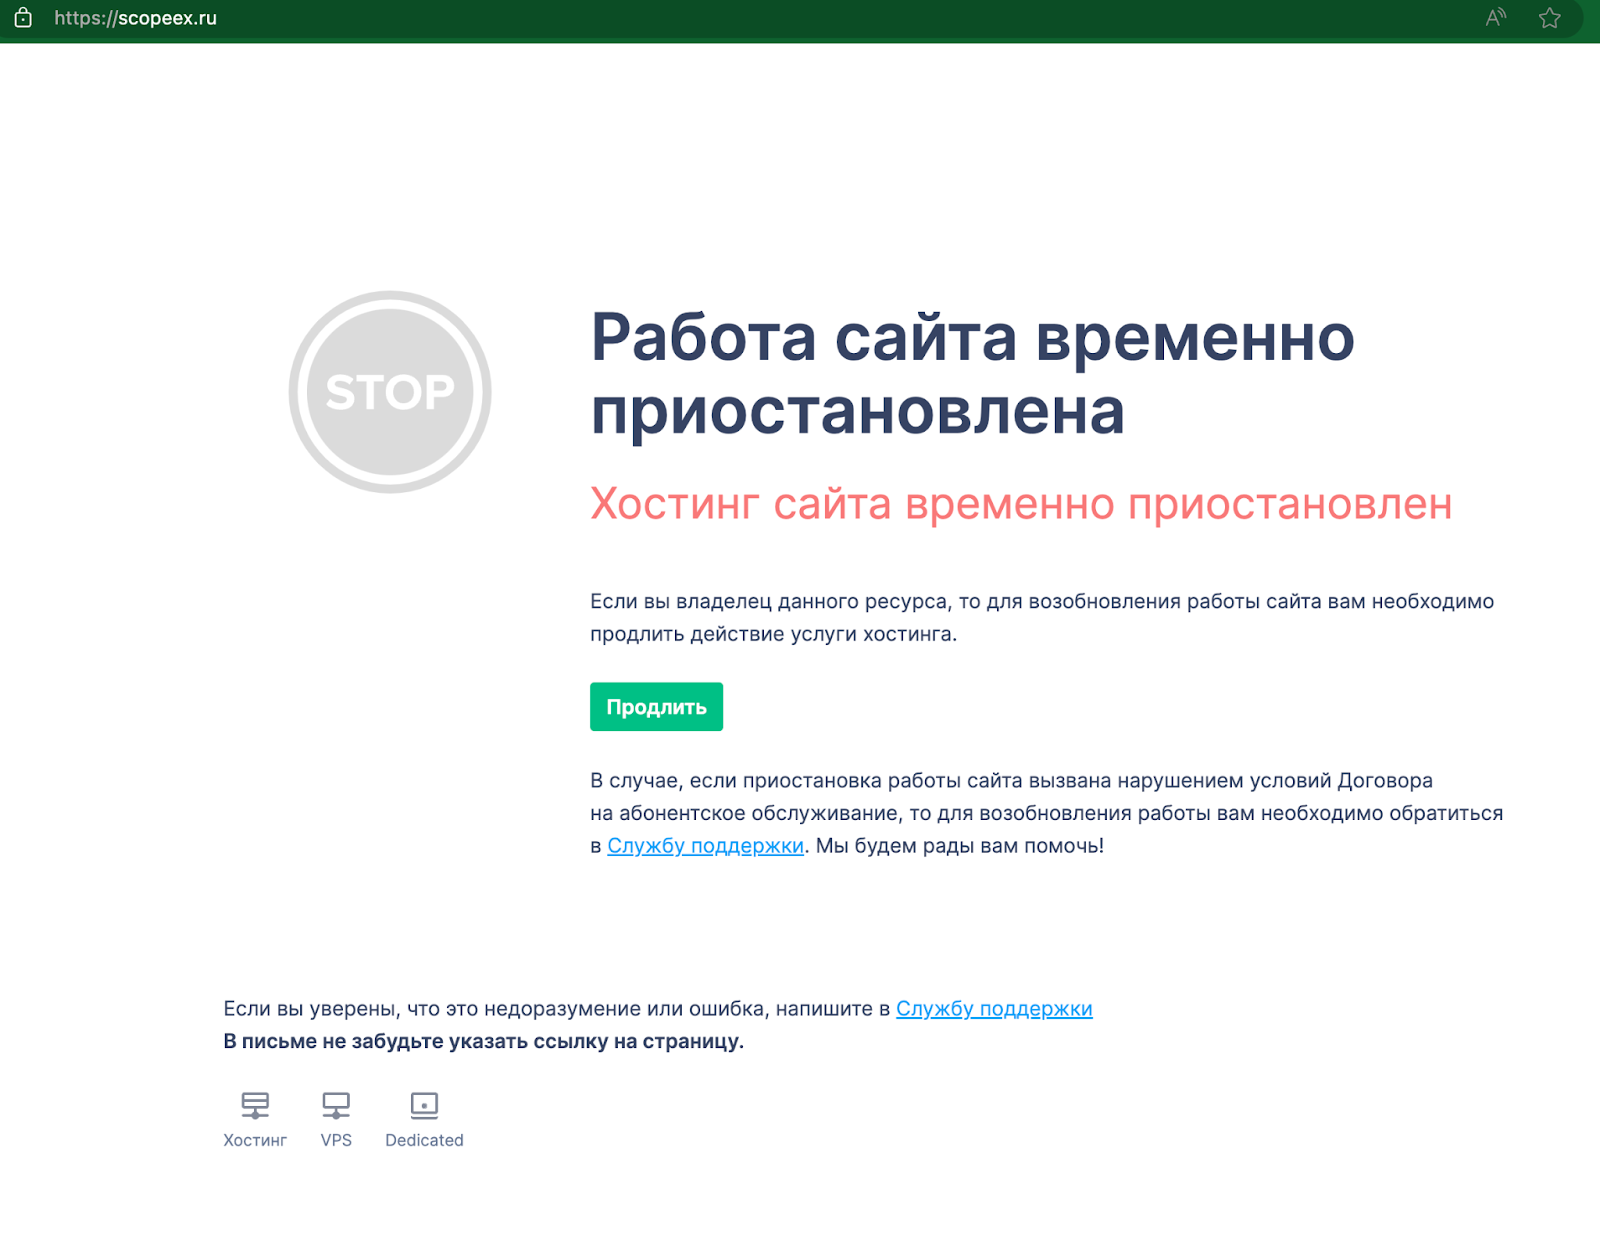
Task: Add page to favorites with star icon
Action: point(1550,18)
